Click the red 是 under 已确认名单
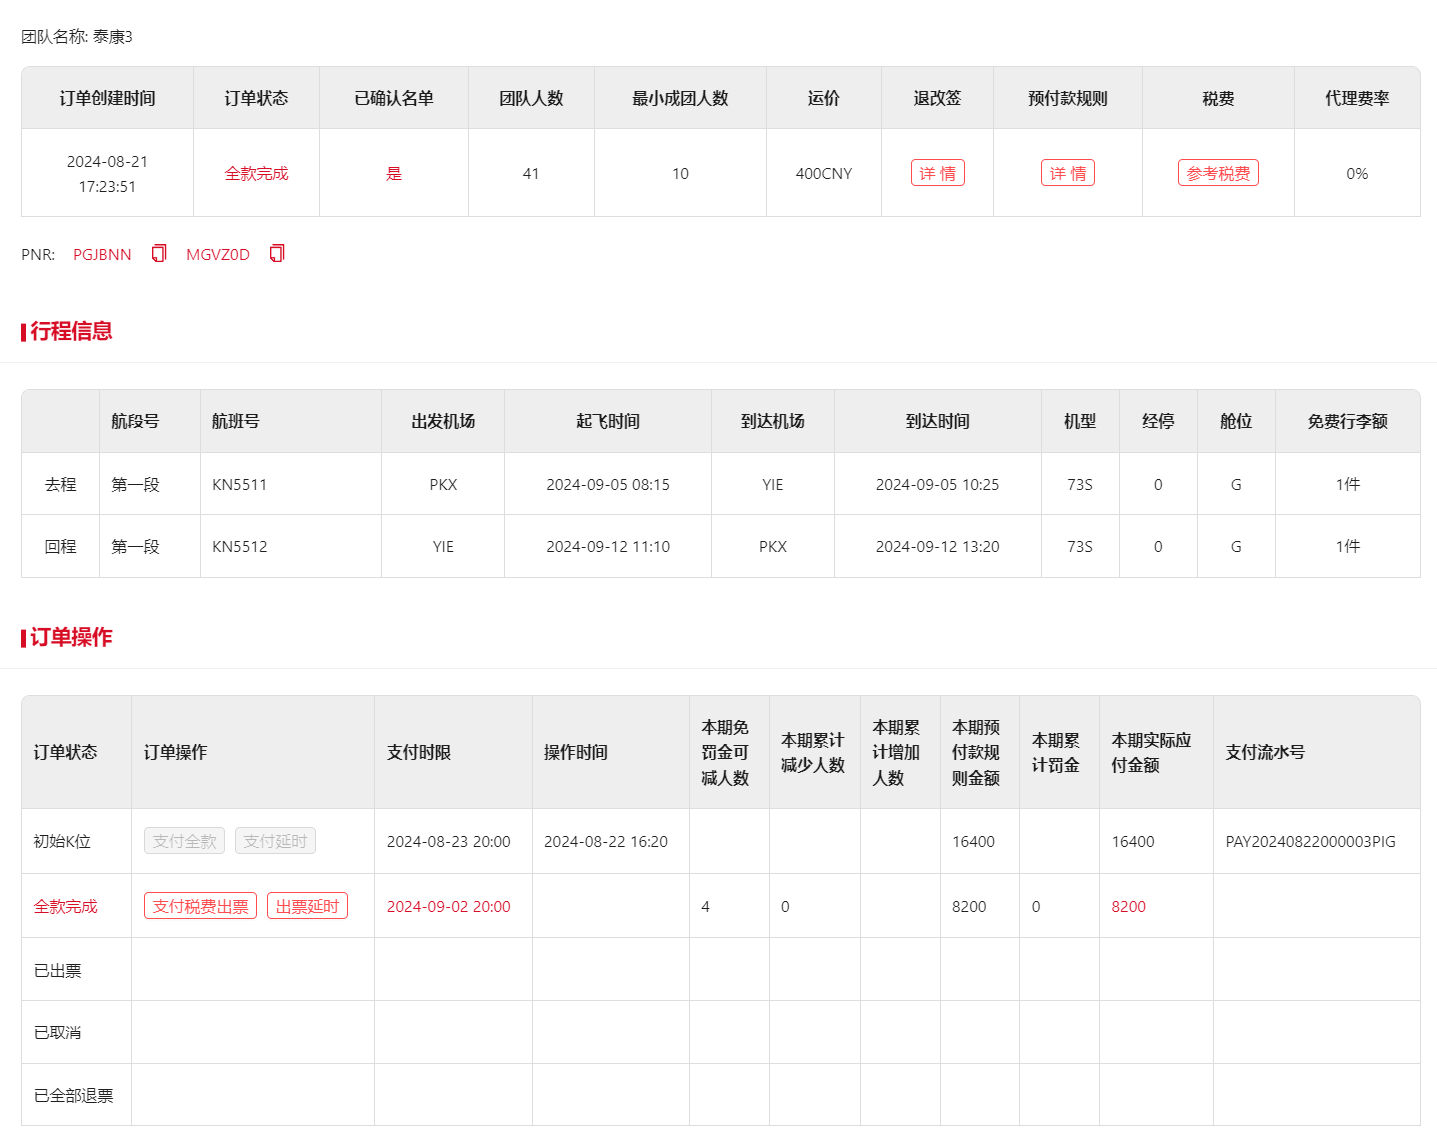 tap(394, 174)
